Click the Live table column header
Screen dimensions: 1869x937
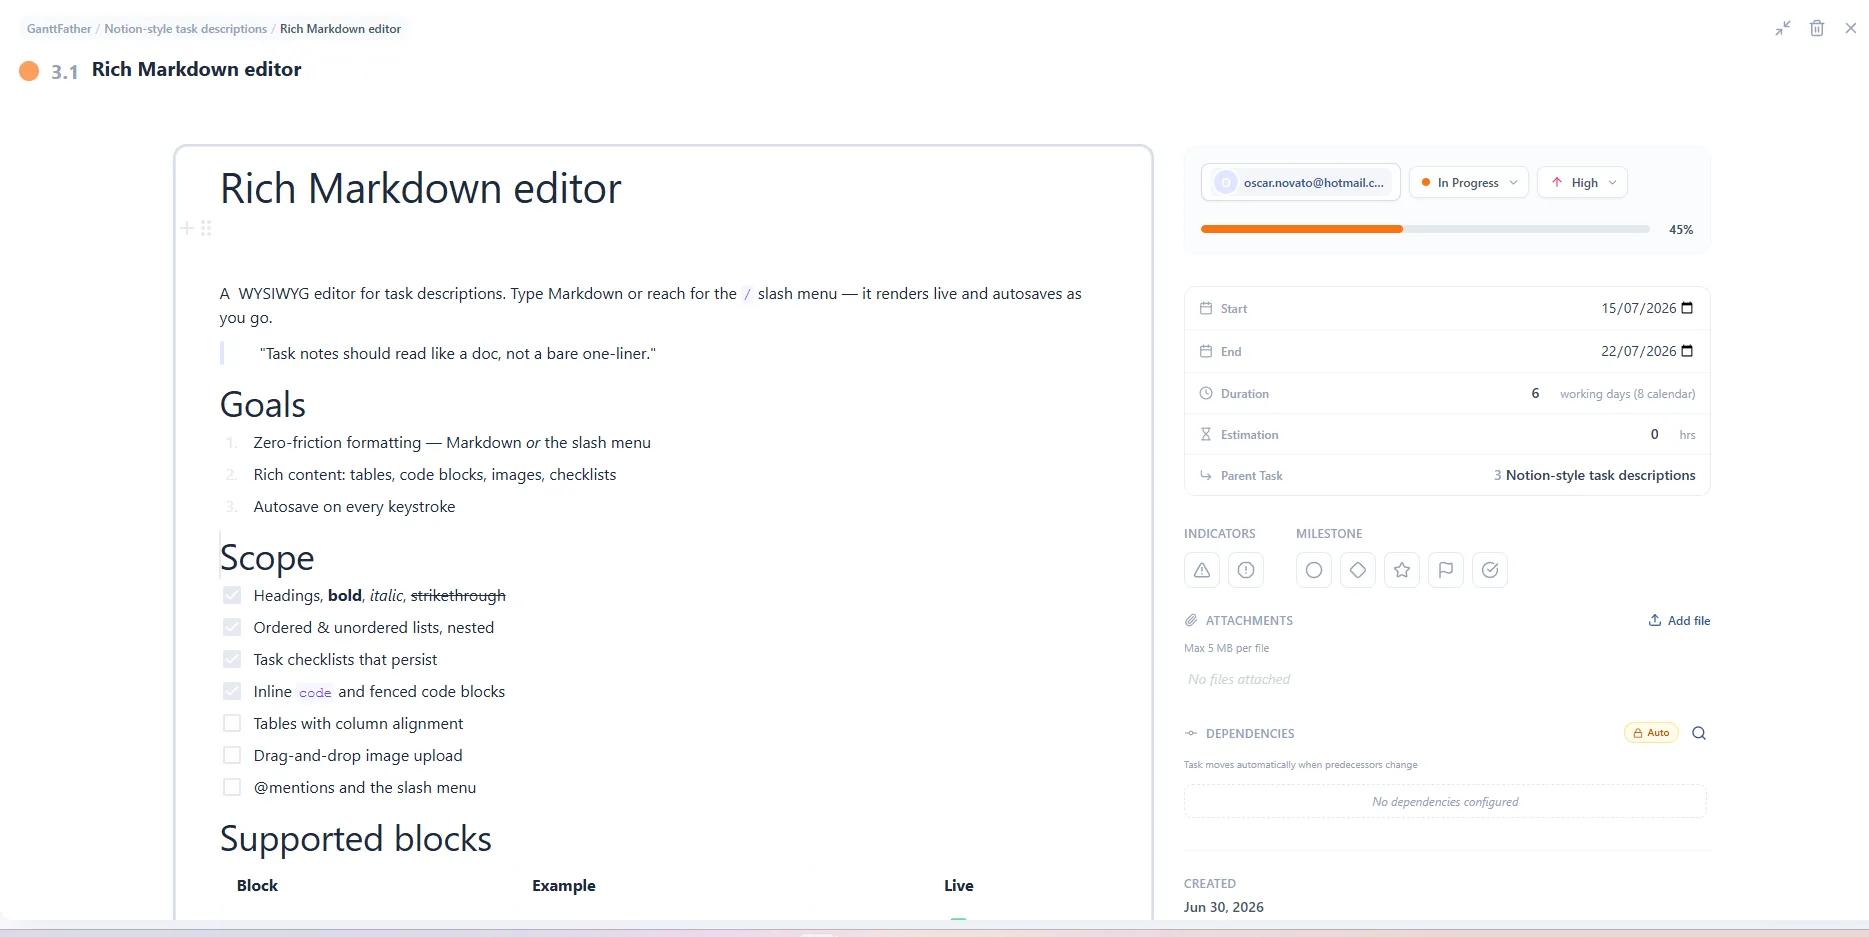pyautogui.click(x=959, y=885)
